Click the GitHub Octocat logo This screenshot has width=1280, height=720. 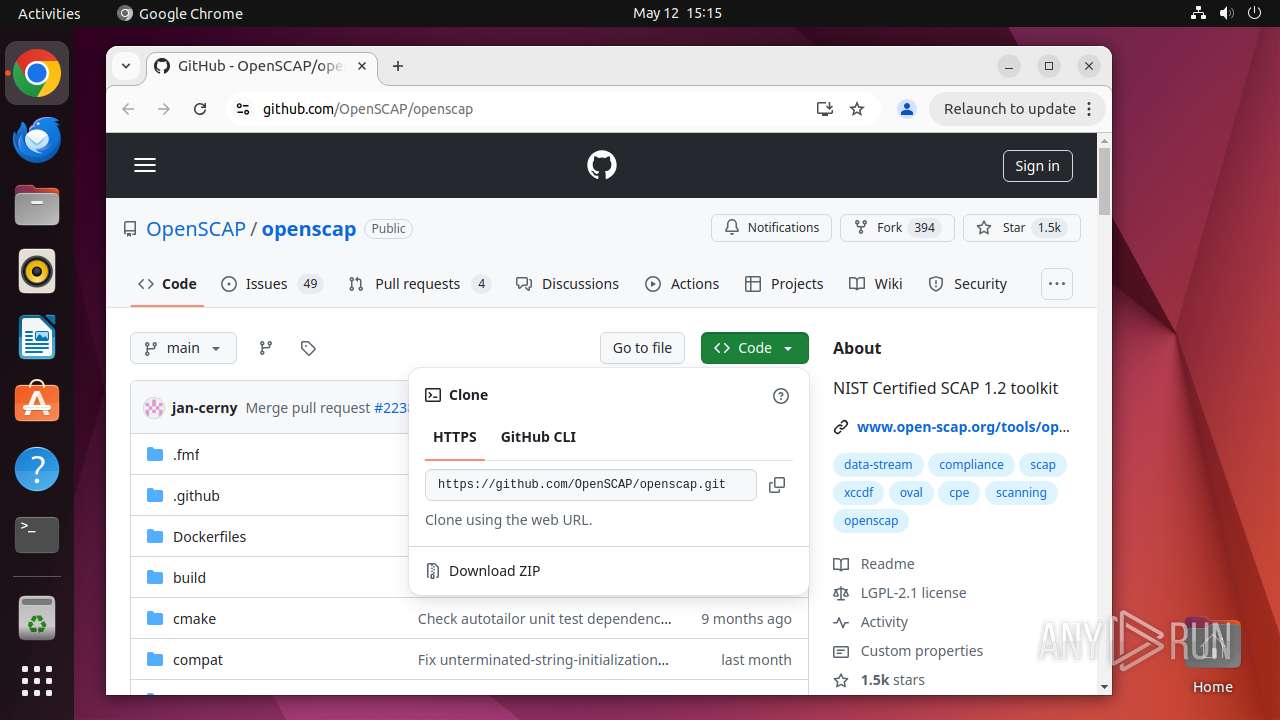point(602,165)
